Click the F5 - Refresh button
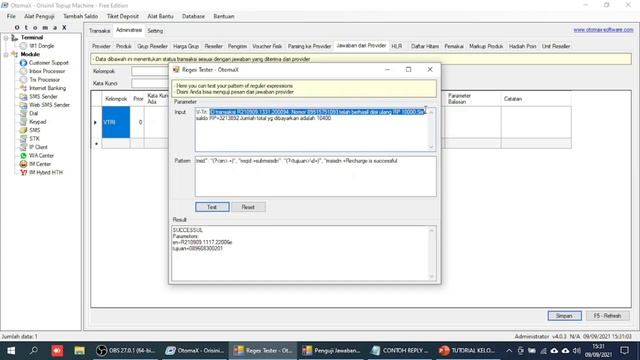 point(607,316)
